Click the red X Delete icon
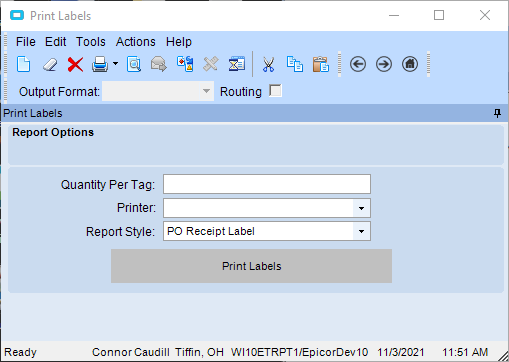The height and width of the screenshot is (362, 509). [75, 64]
